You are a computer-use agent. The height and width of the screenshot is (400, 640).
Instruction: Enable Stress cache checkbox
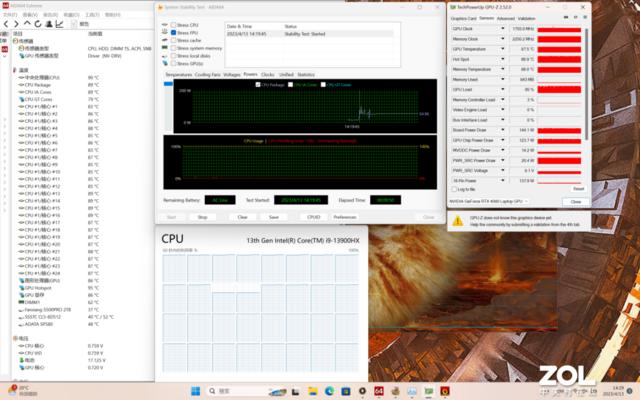173,40
